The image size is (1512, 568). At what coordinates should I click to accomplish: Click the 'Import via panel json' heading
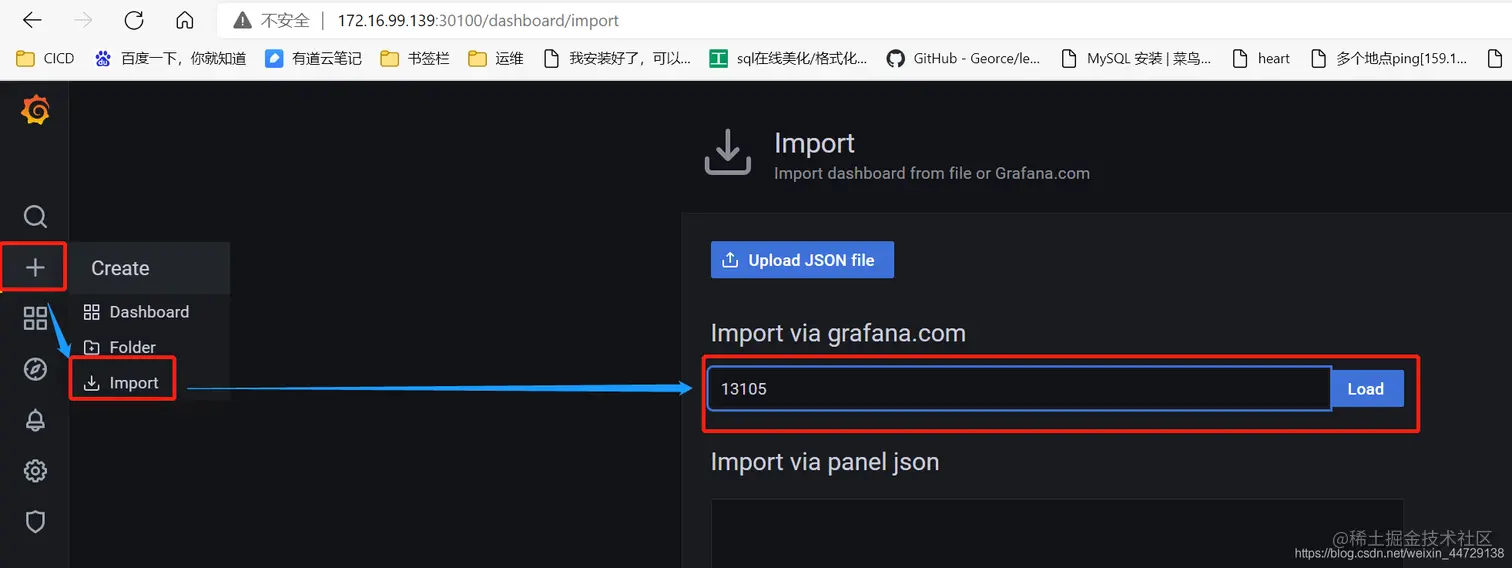pos(825,462)
